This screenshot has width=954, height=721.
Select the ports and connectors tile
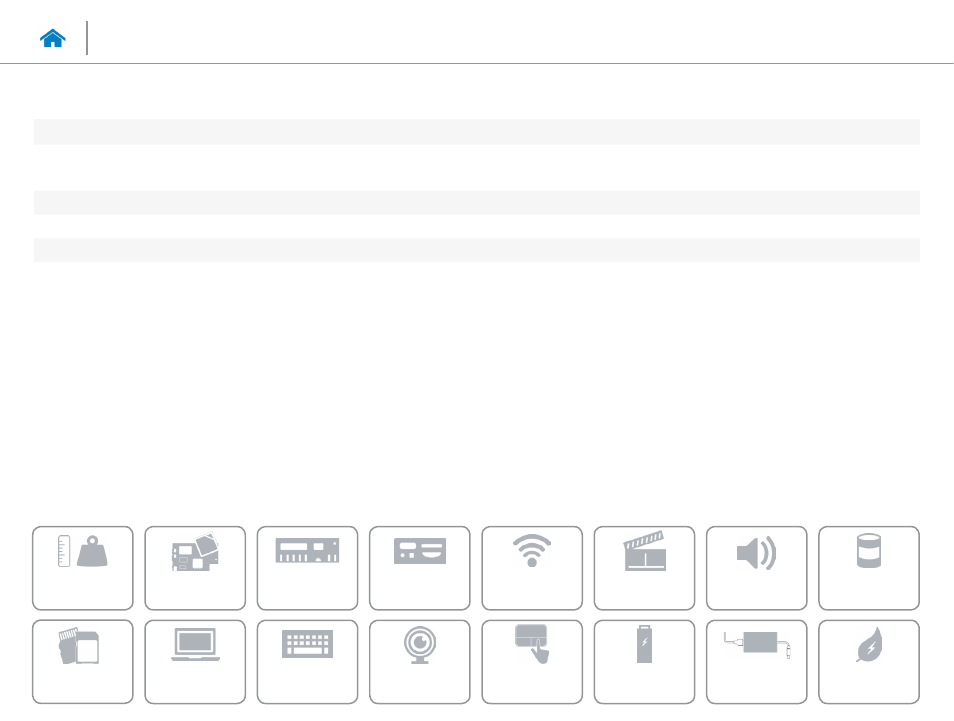(420, 568)
